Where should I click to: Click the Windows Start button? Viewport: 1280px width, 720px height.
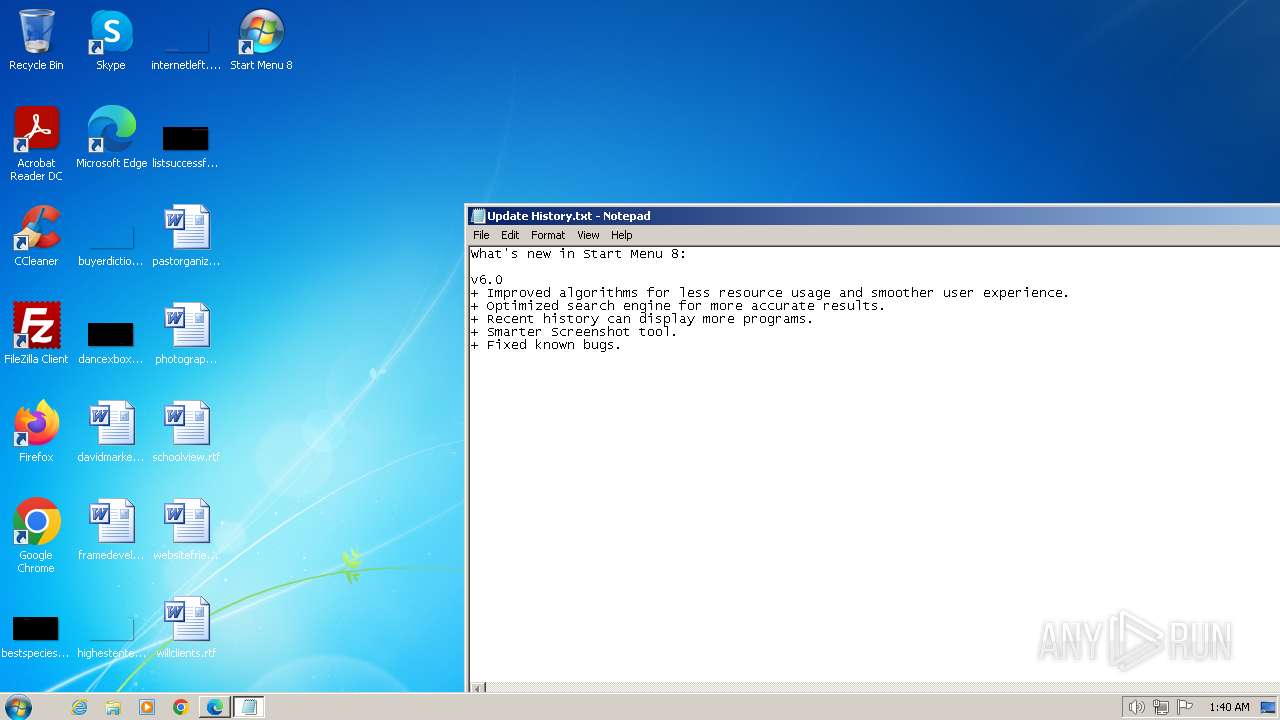(18, 707)
